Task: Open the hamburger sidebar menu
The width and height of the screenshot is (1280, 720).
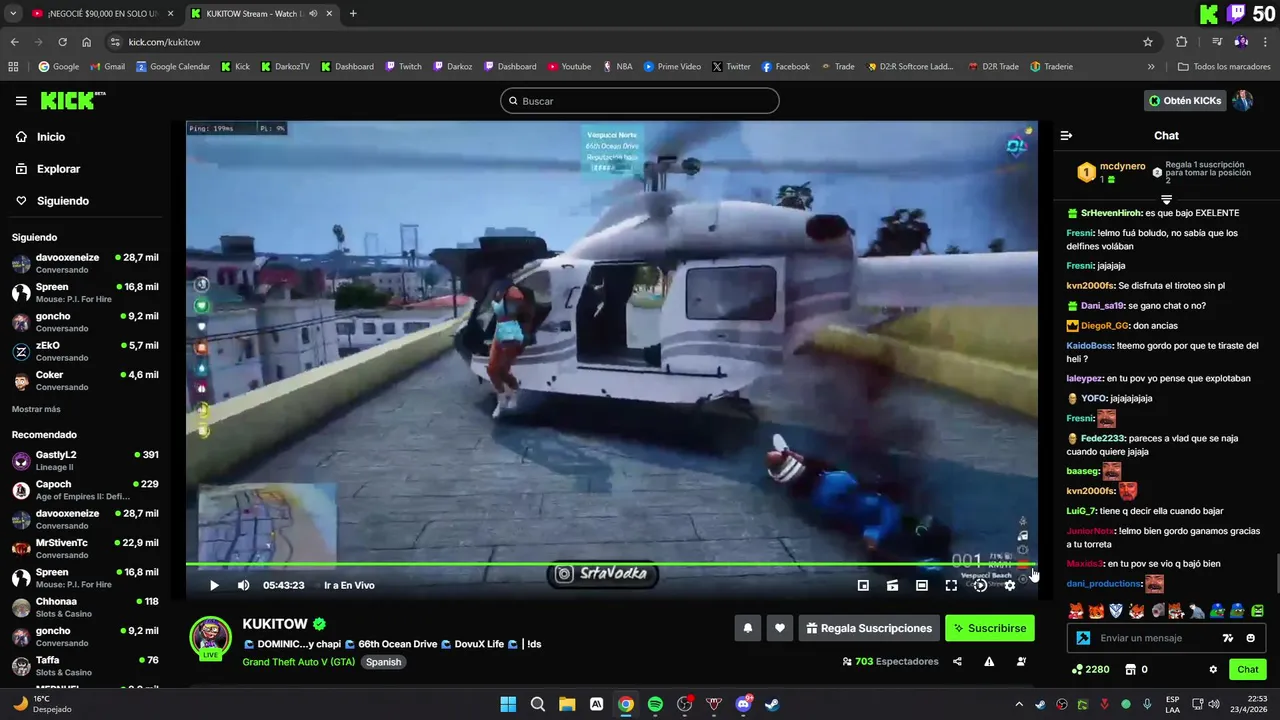Action: 21,101
